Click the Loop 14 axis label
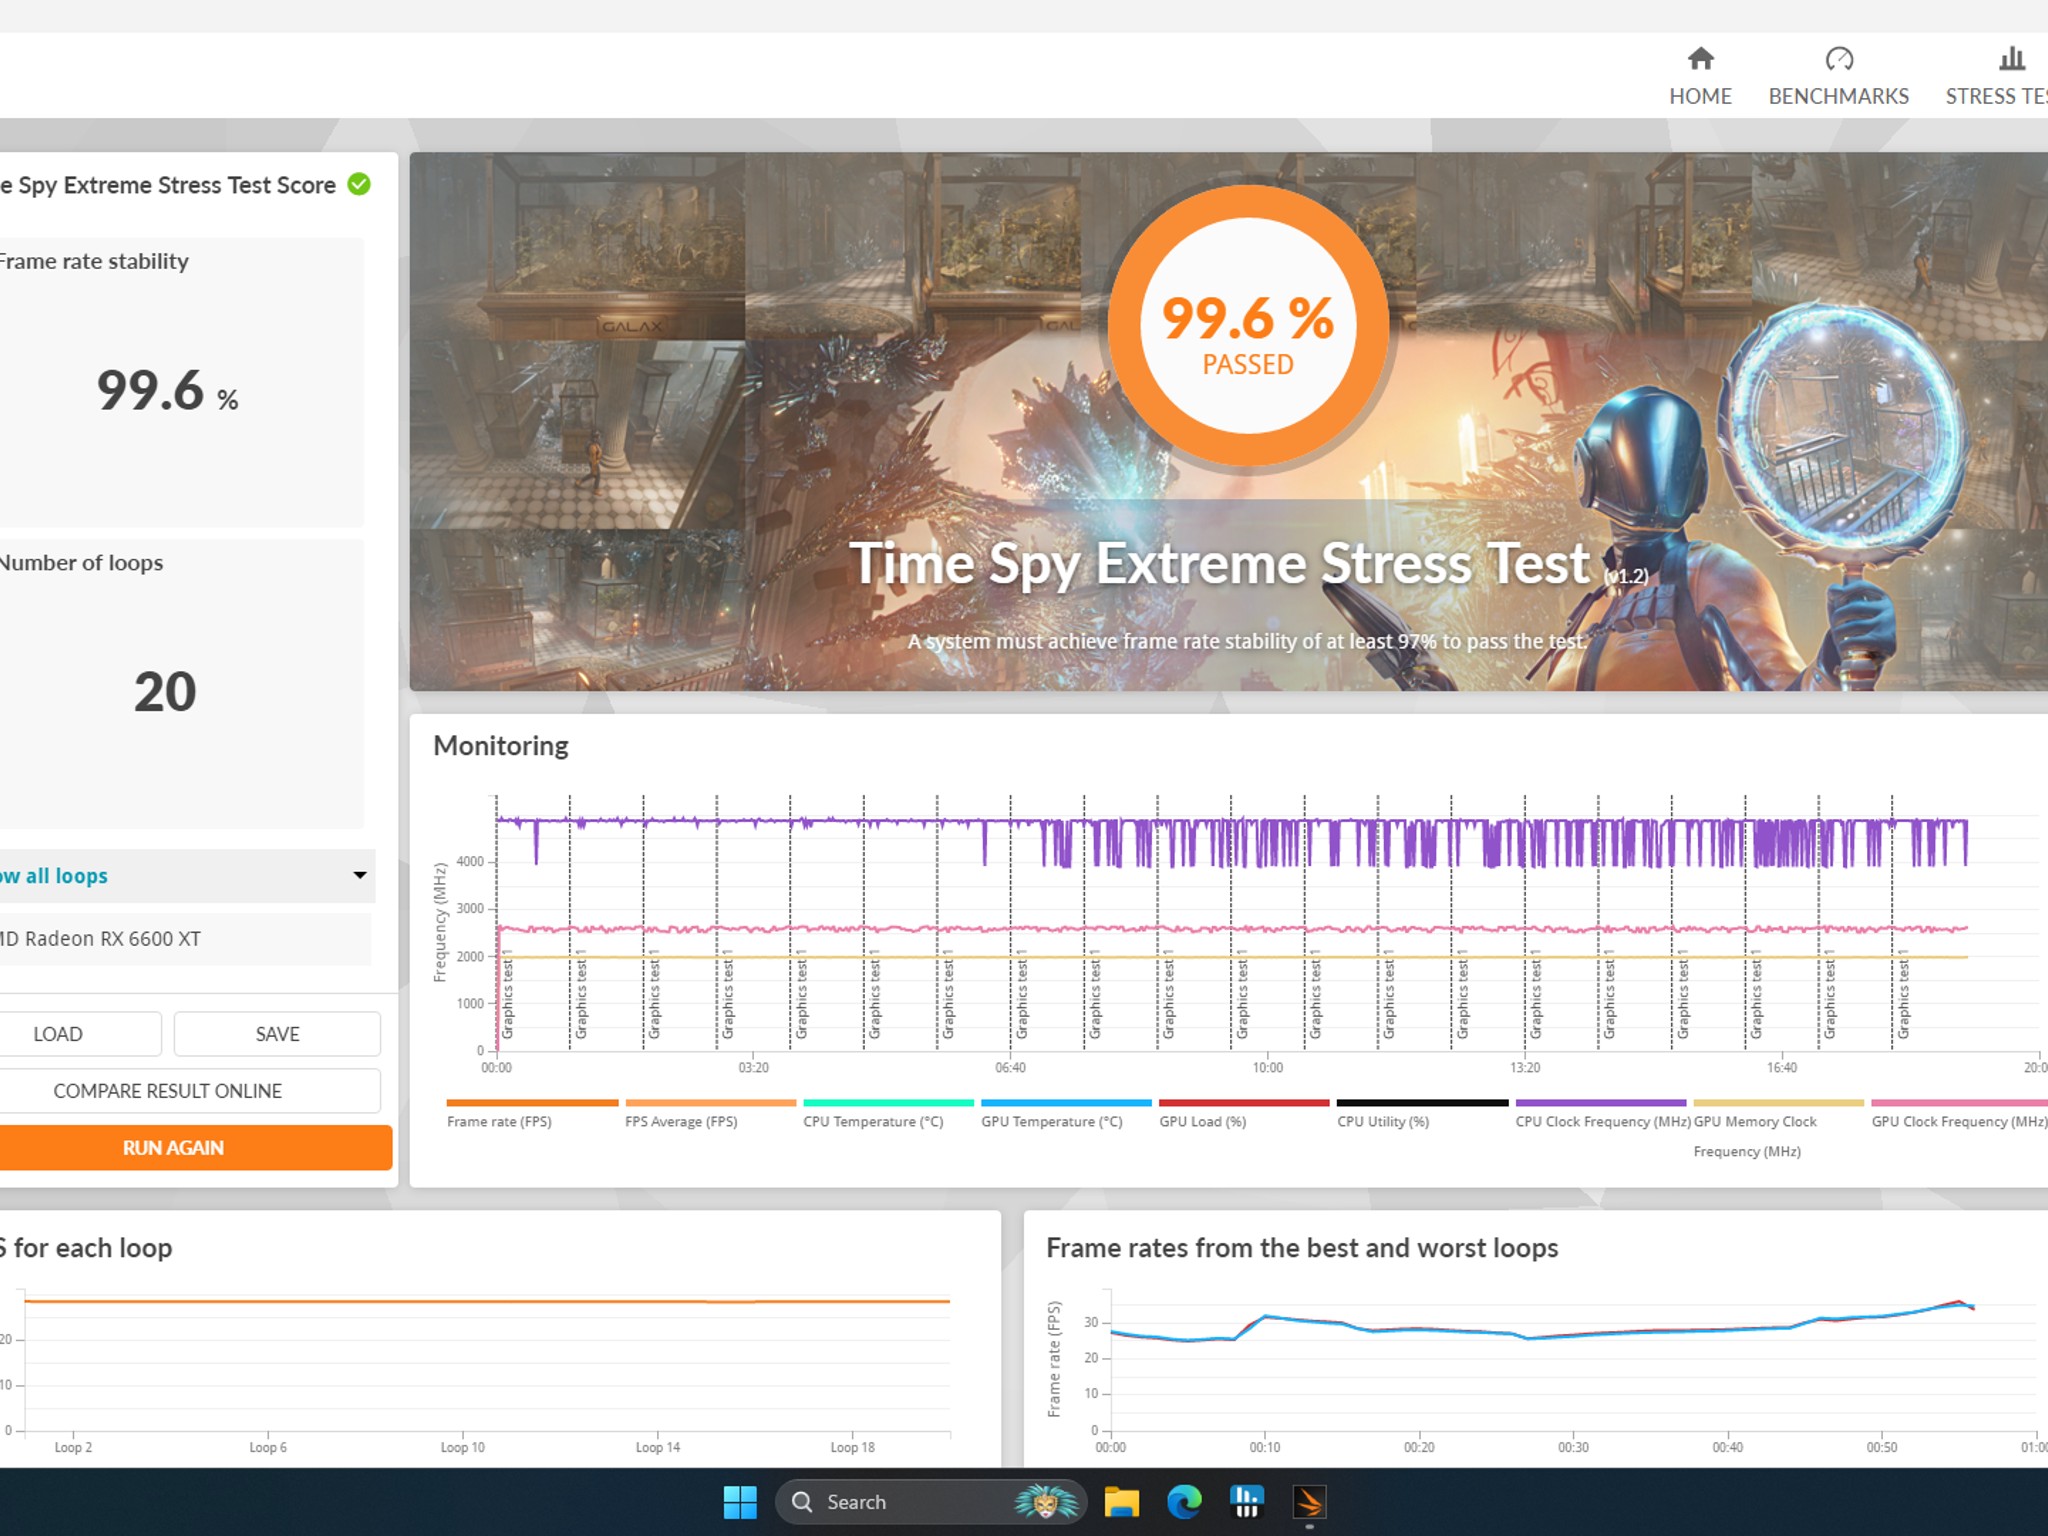This screenshot has height=1536, width=2048. (657, 1447)
